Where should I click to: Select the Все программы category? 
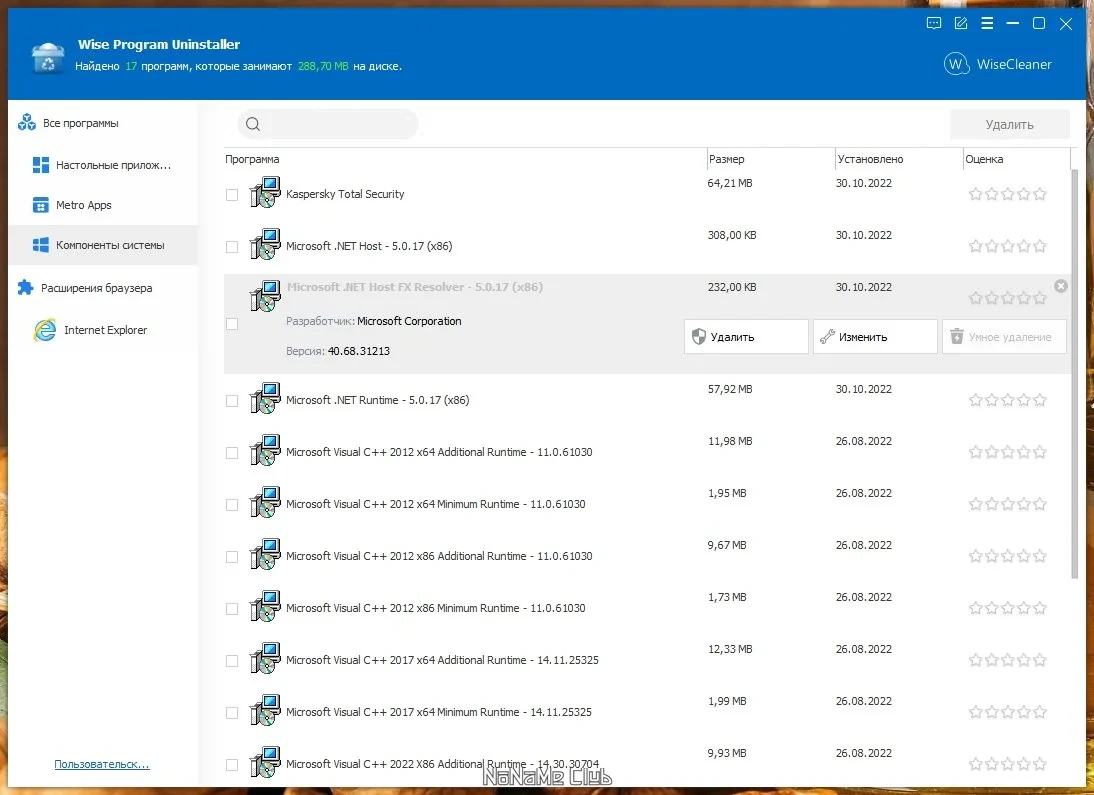[x=103, y=123]
